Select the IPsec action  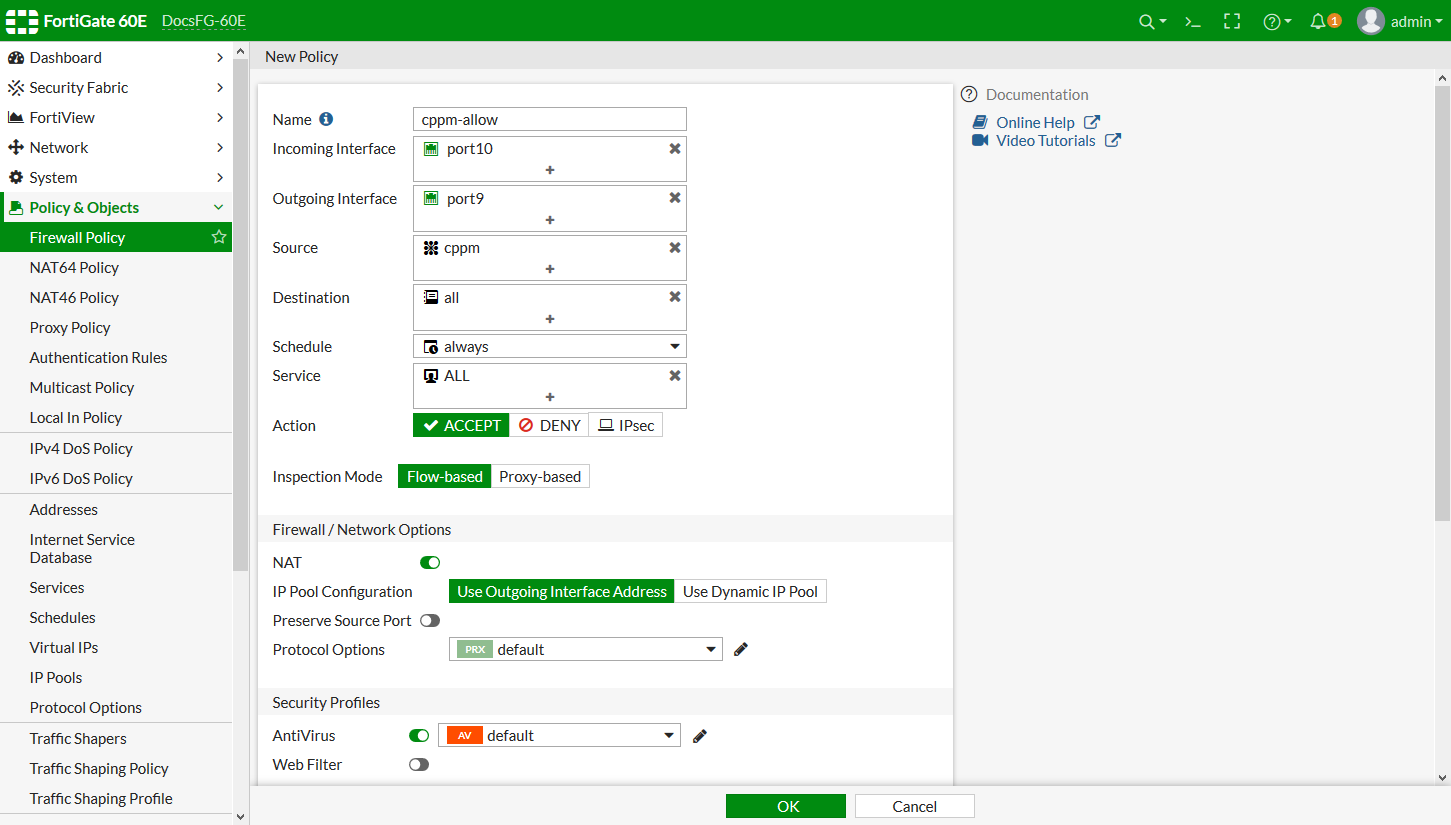626,425
